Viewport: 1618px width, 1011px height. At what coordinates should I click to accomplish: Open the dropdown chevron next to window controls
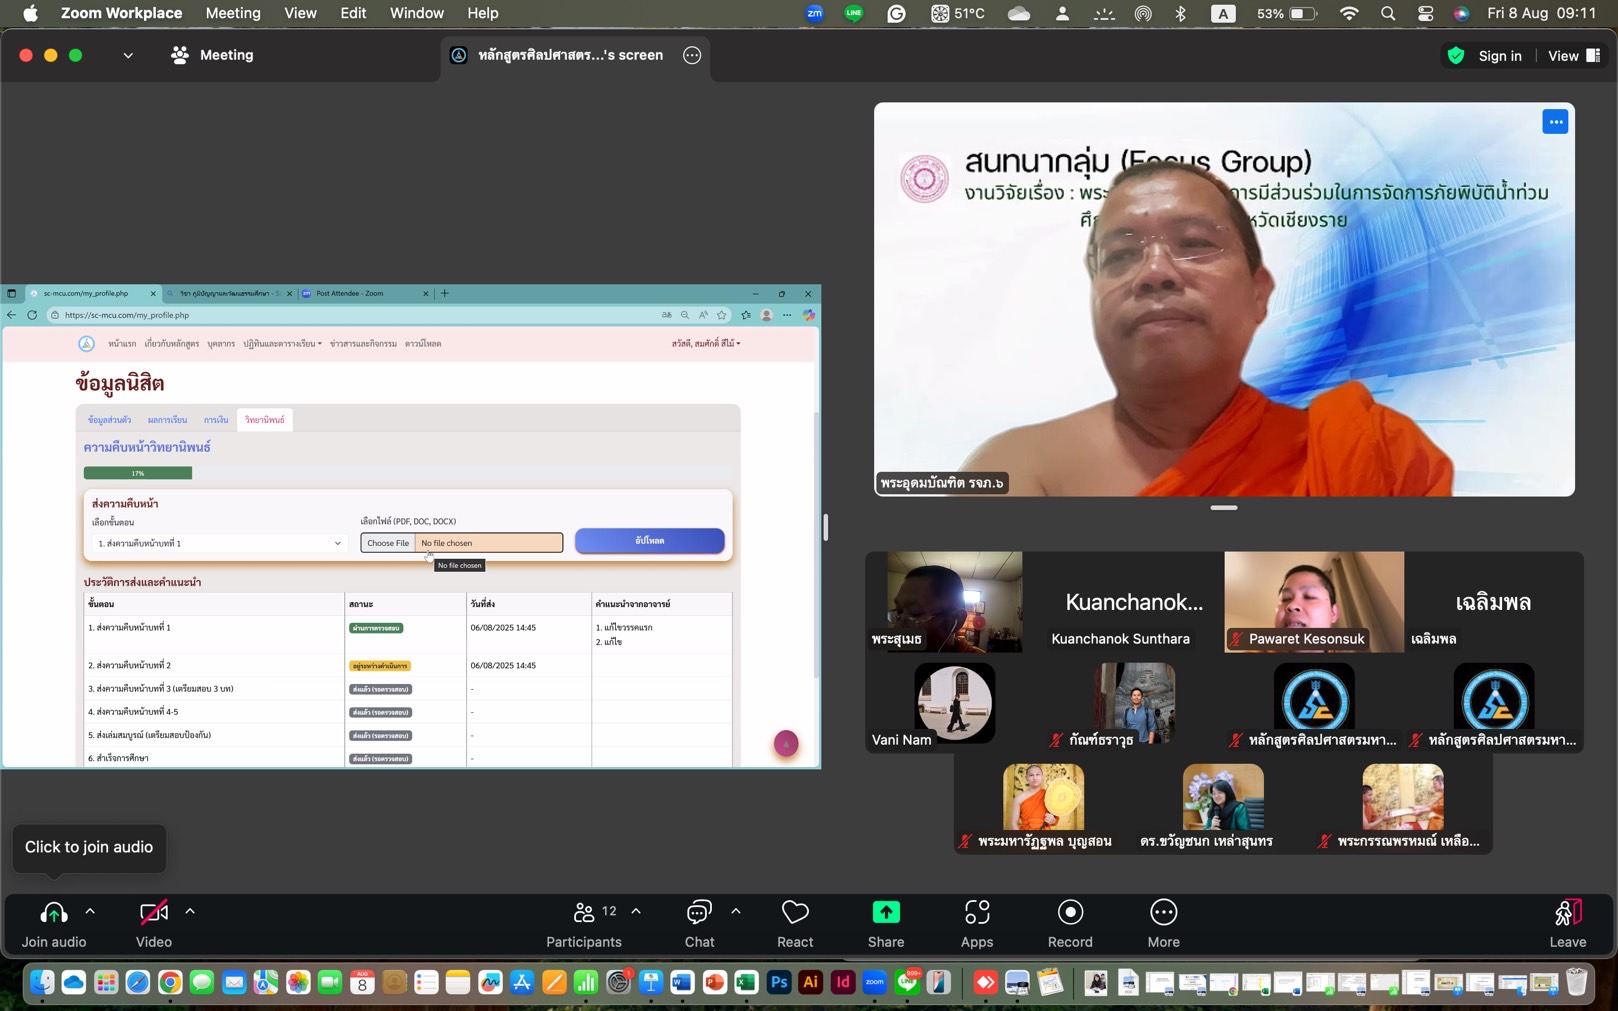click(x=128, y=56)
